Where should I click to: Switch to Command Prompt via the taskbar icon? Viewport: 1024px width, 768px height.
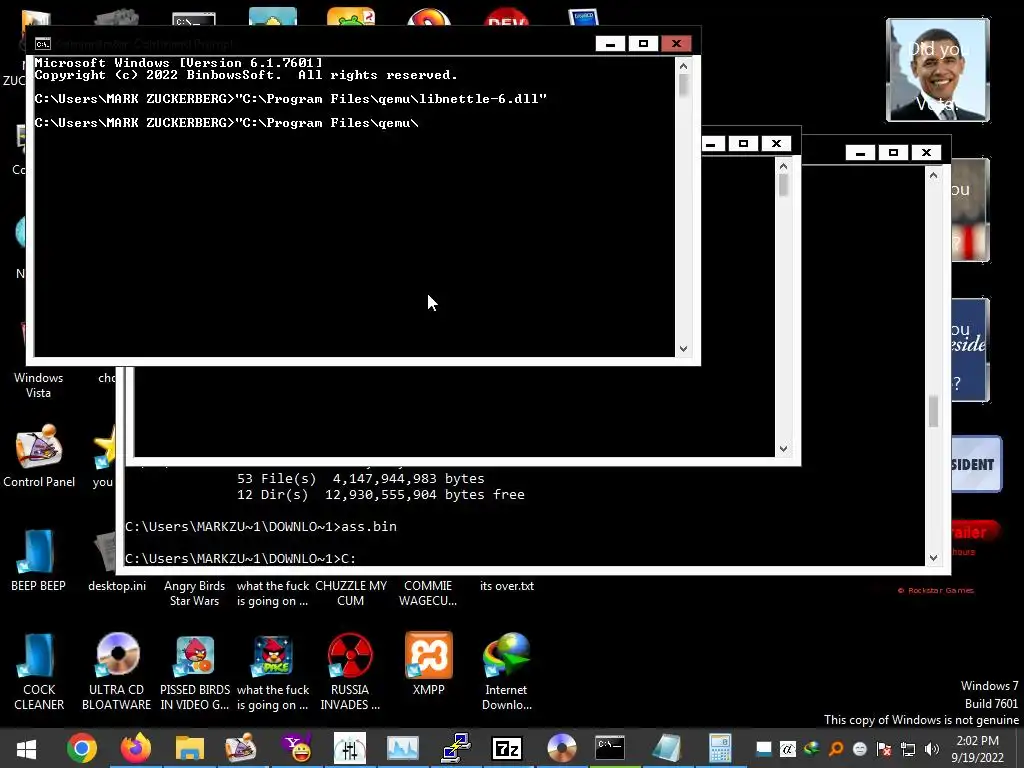611,747
